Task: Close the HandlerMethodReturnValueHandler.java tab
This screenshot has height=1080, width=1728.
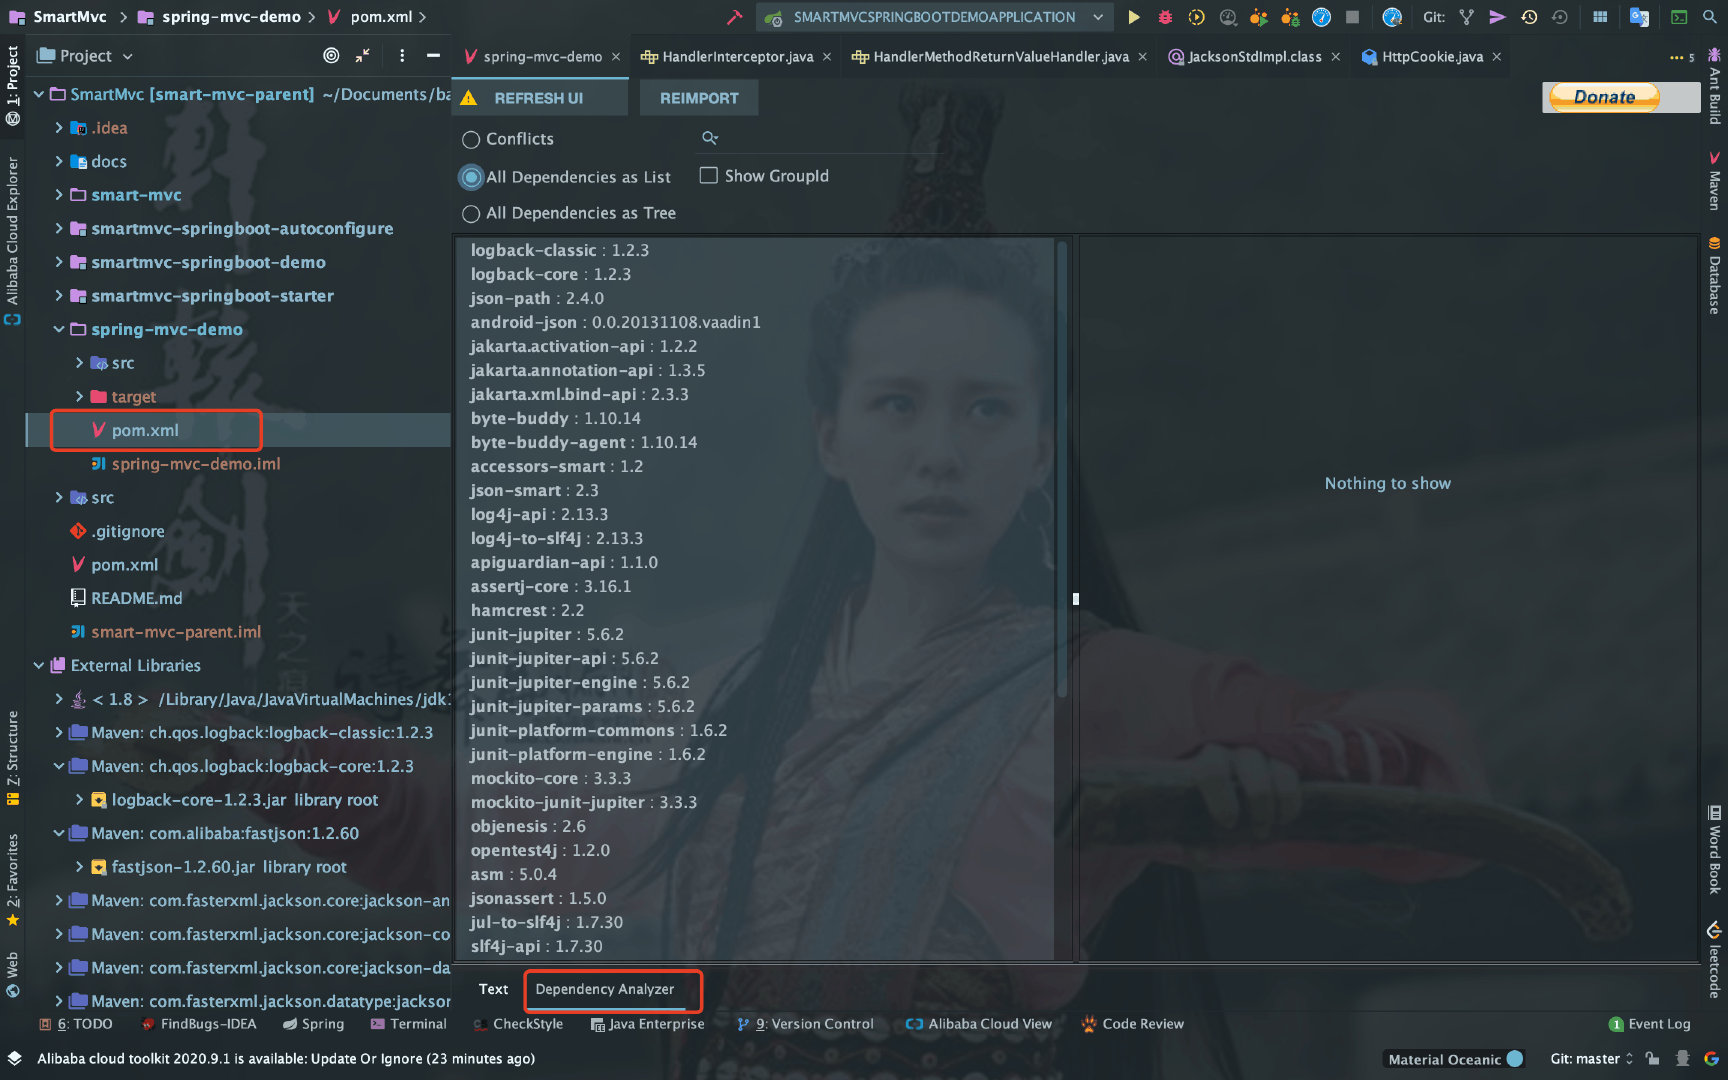Action: [1142, 57]
